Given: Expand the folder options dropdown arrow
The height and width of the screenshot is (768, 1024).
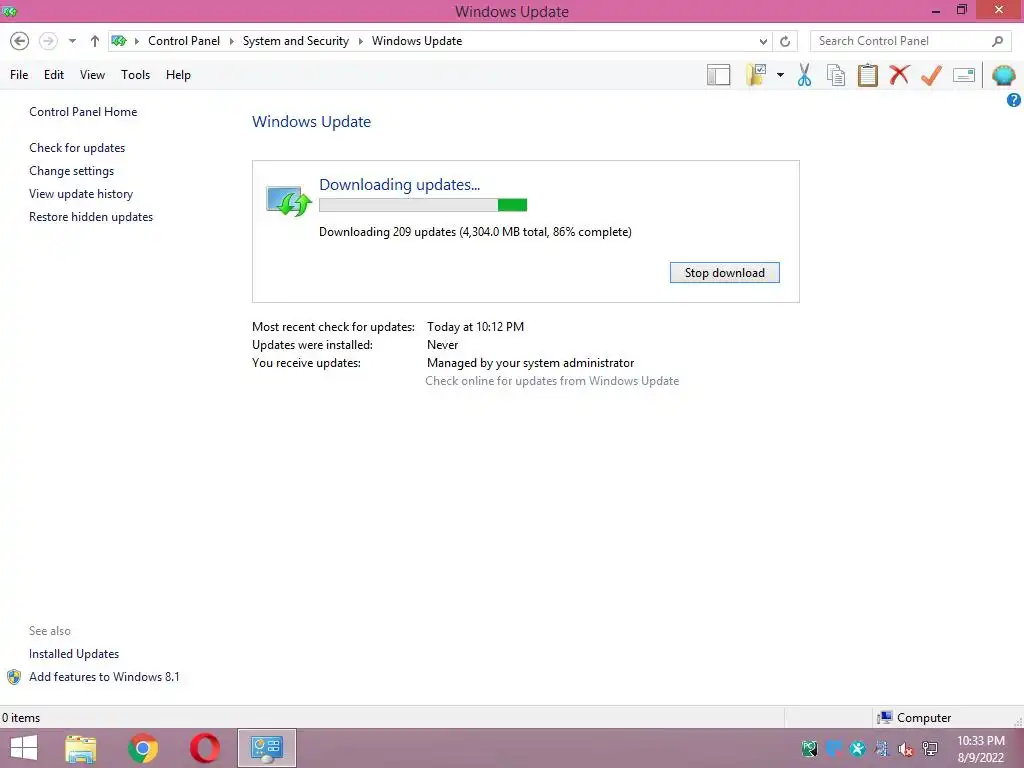Looking at the screenshot, I should tap(780, 75).
